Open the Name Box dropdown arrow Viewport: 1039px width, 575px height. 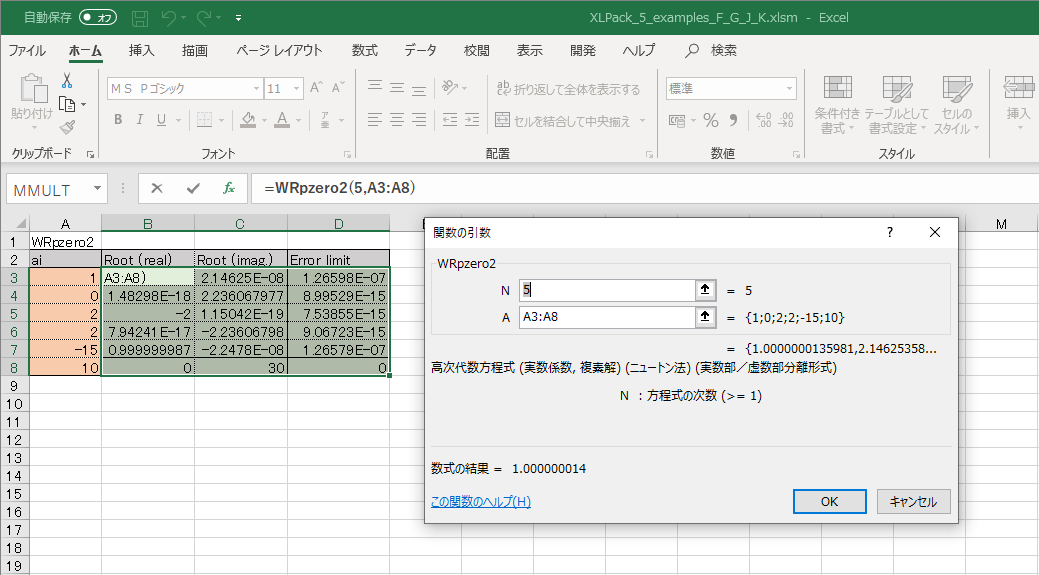(x=97, y=189)
